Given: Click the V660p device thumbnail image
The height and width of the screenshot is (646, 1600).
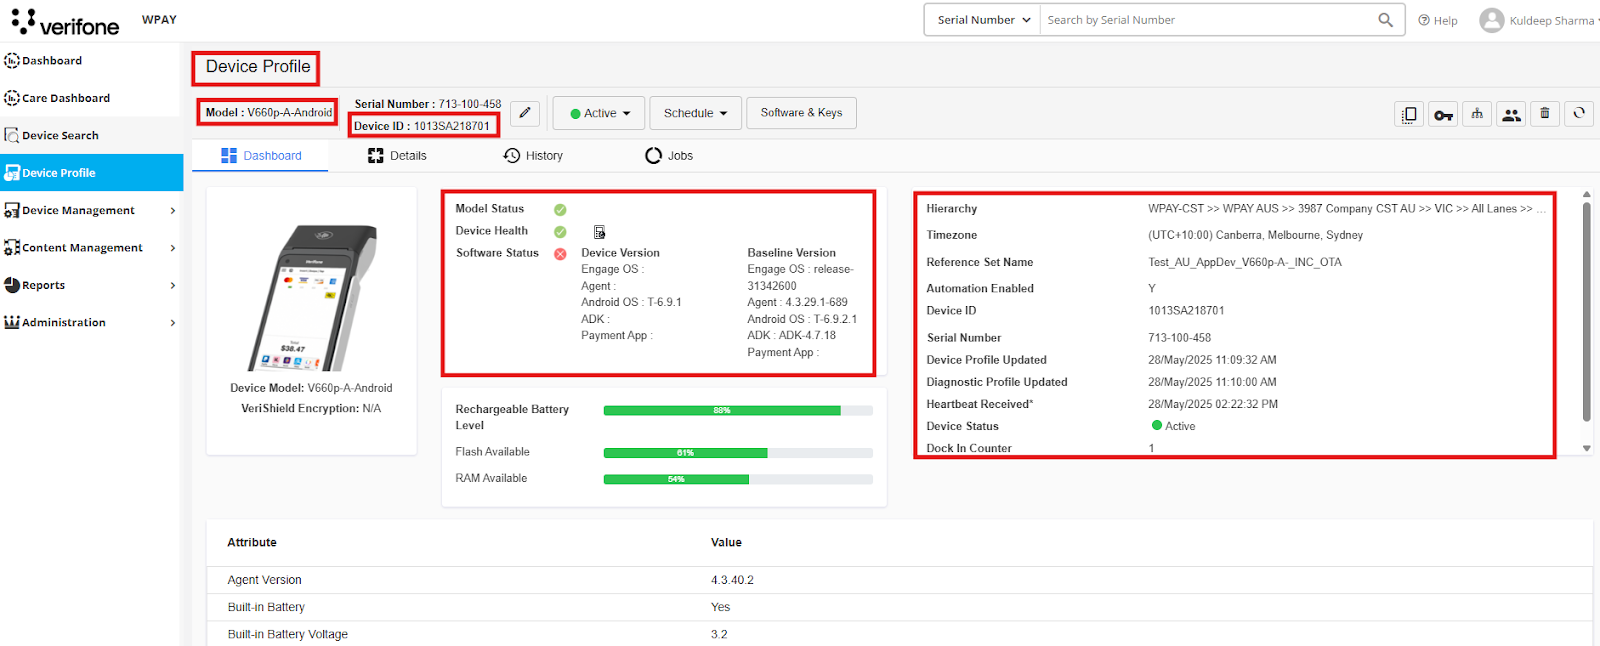Looking at the screenshot, I should pyautogui.click(x=312, y=298).
